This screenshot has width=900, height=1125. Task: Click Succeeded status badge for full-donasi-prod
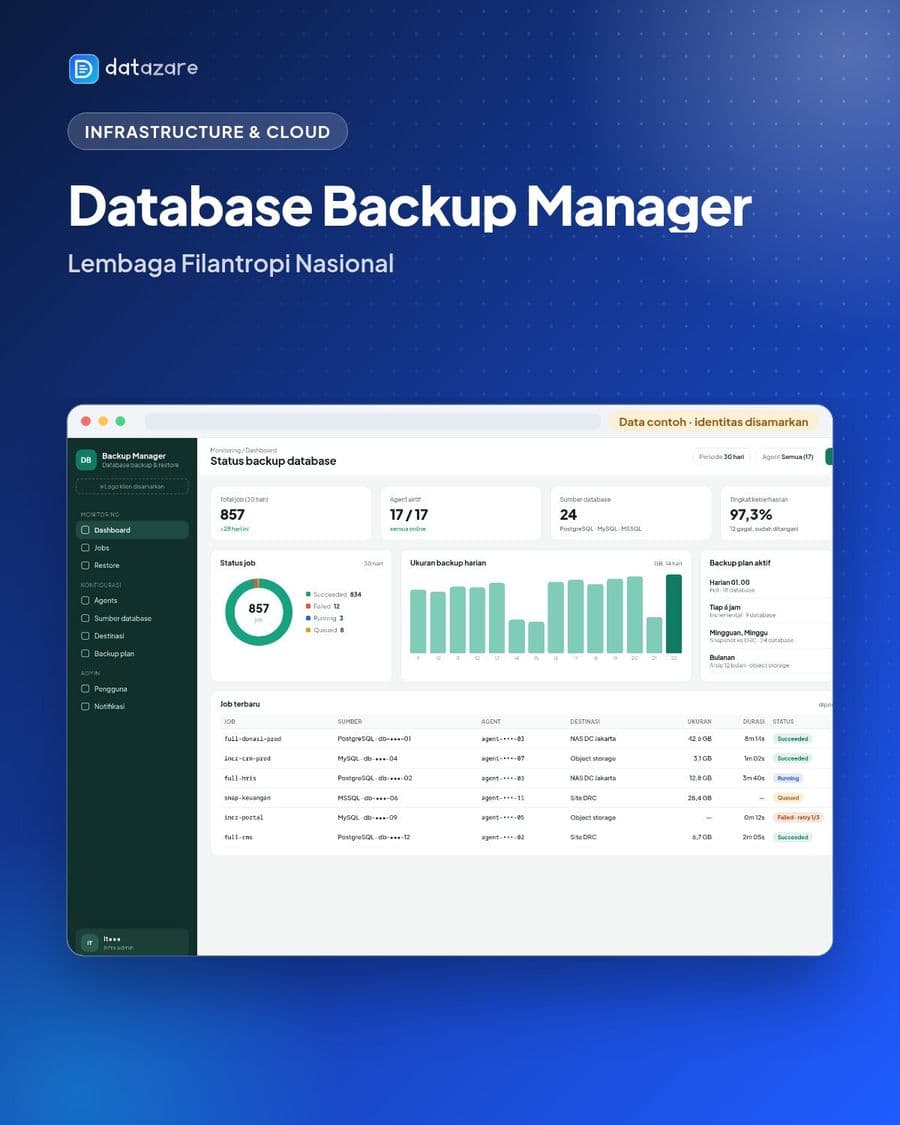click(x=792, y=738)
